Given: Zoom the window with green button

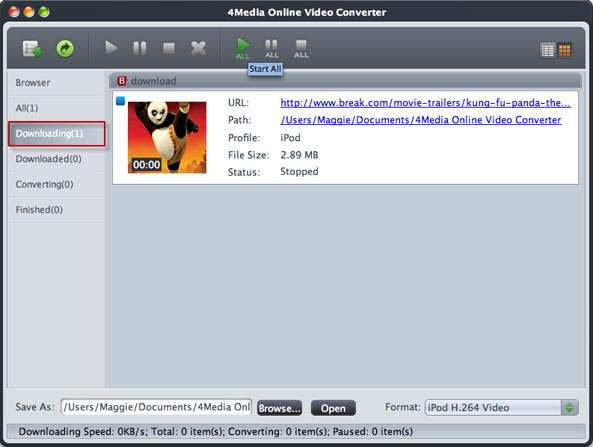Looking at the screenshot, I should pyautogui.click(x=43, y=12).
